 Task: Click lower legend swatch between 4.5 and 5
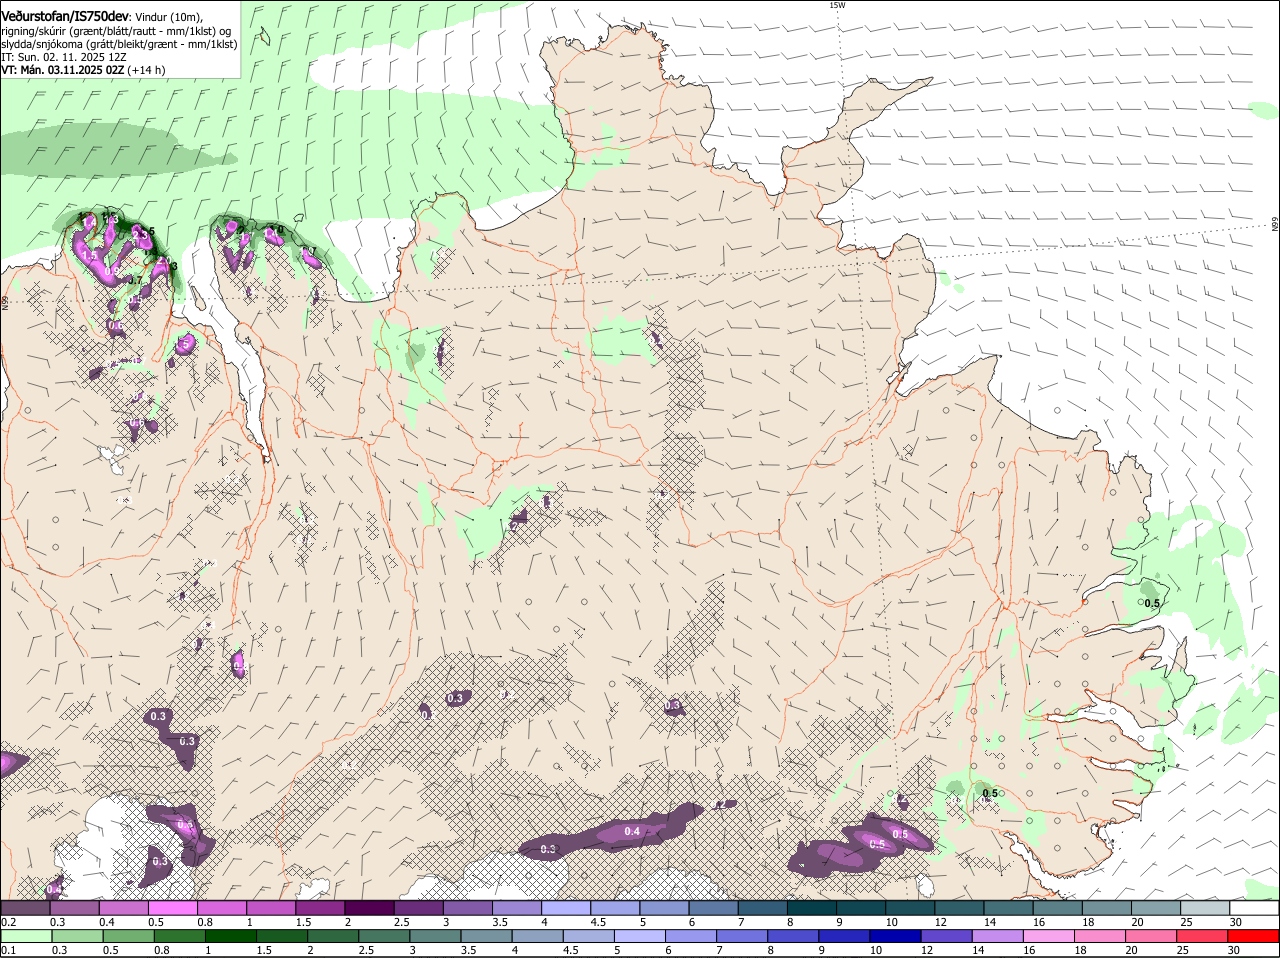coord(588,937)
